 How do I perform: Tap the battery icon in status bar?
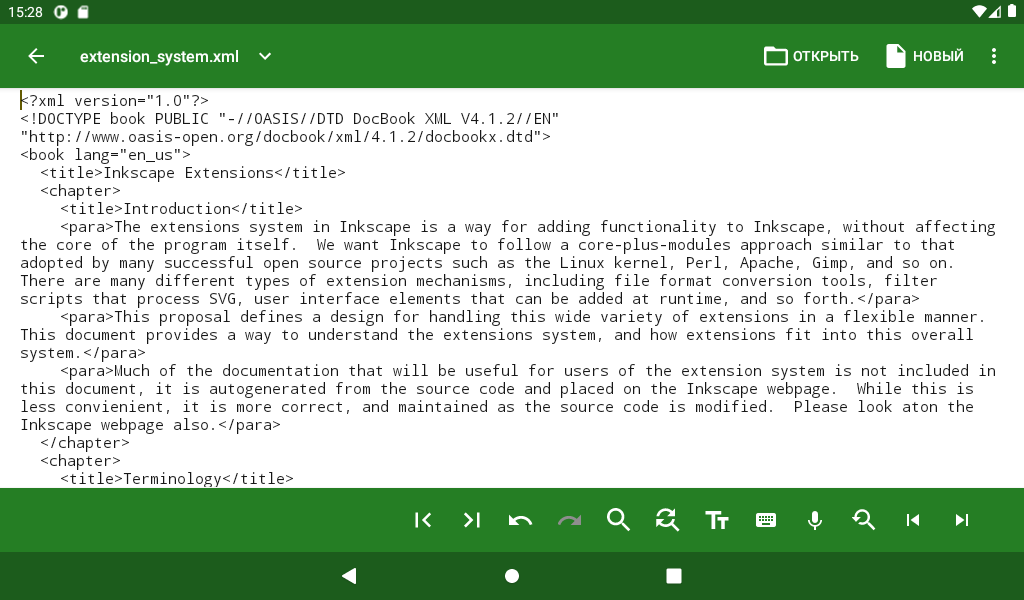[x=1012, y=12]
